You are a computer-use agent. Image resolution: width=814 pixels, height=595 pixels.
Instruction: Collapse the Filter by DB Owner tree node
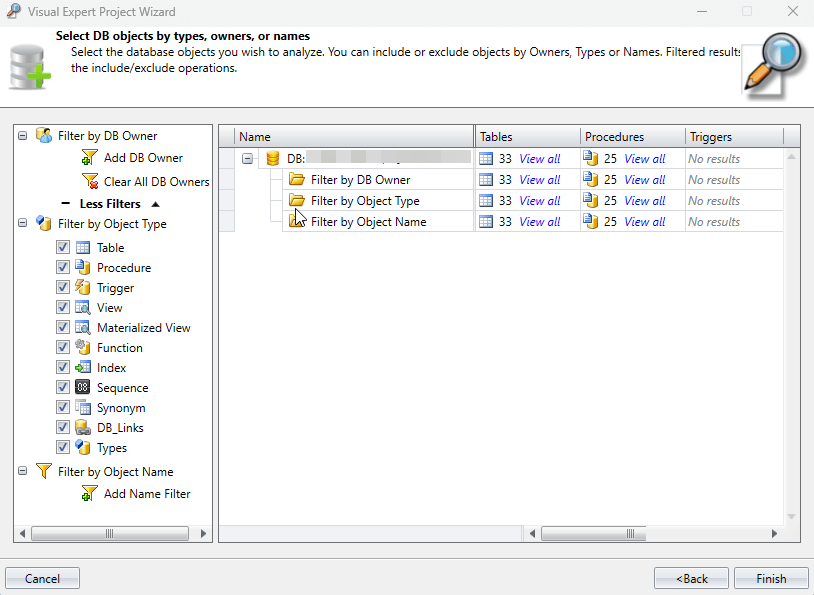coord(22,136)
